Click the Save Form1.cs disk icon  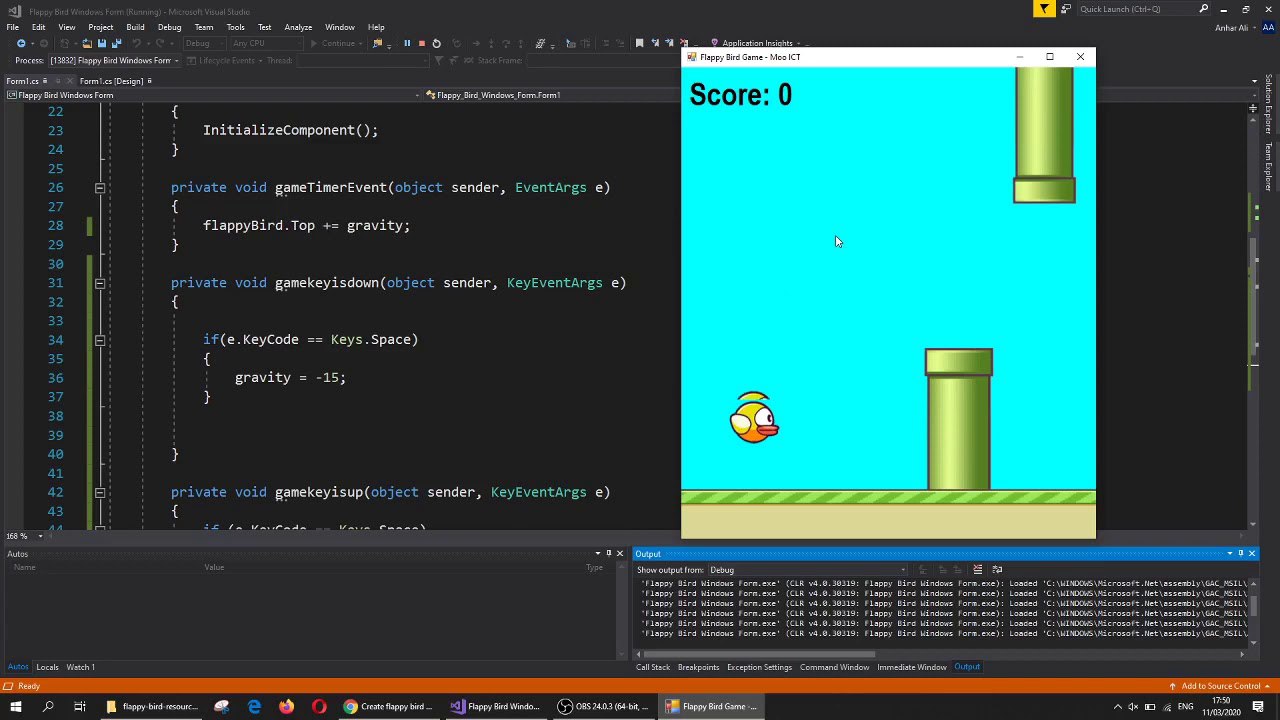(x=102, y=43)
